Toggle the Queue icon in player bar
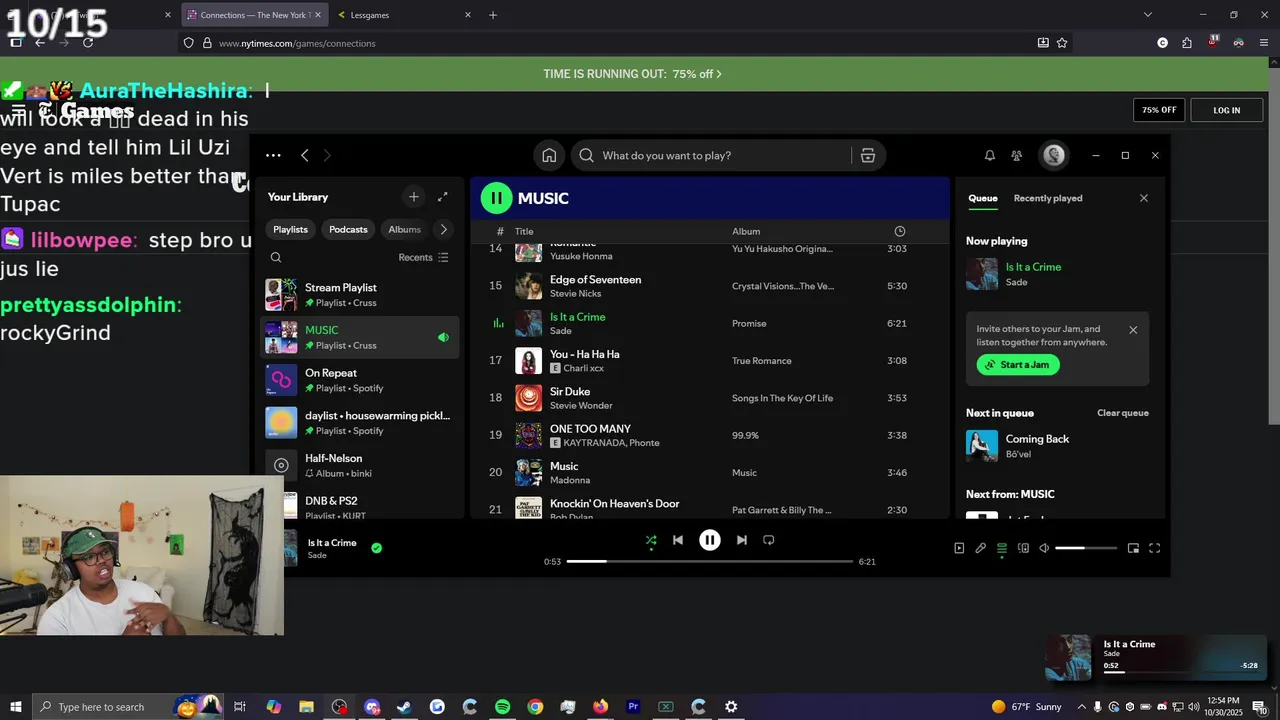Screen dimensions: 1280x720 click(x=1002, y=548)
